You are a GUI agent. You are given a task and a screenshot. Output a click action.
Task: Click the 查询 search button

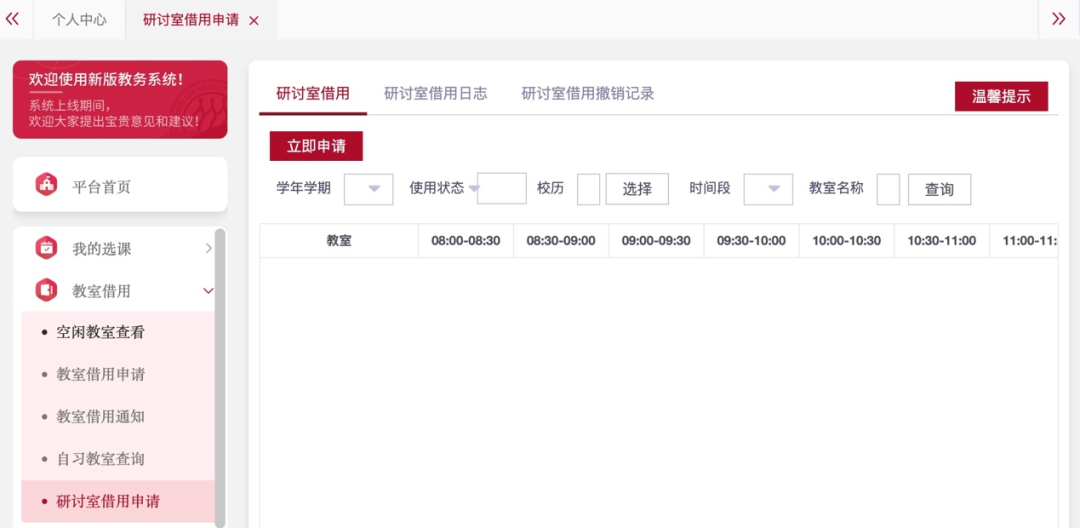pos(938,189)
